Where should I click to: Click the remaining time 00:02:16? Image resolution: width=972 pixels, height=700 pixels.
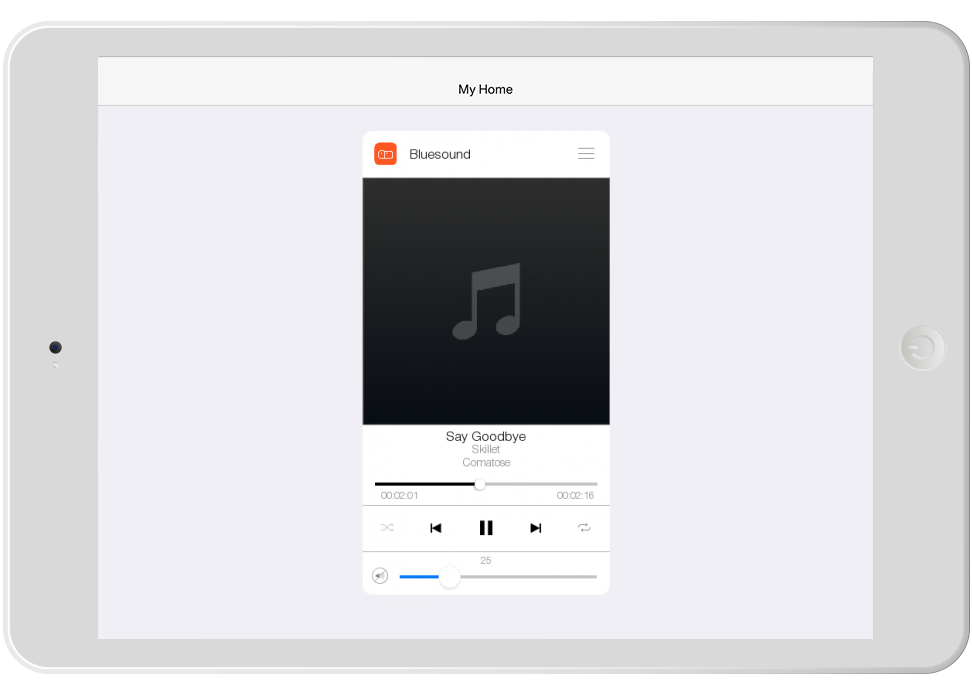[575, 496]
